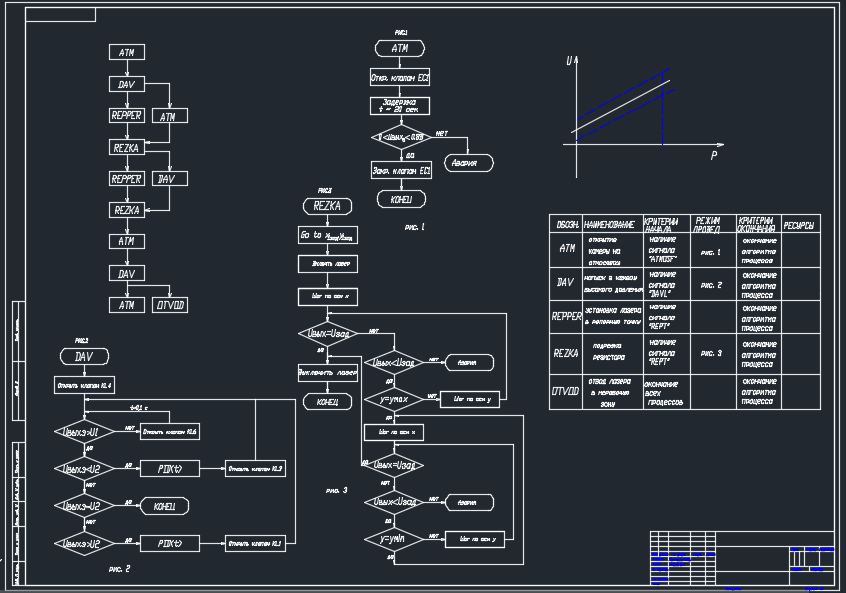The height and width of the screenshot is (593, 846).
Task: Click the 'КРИТЕРИИ НАЧАЛА' table header
Action: point(667,224)
